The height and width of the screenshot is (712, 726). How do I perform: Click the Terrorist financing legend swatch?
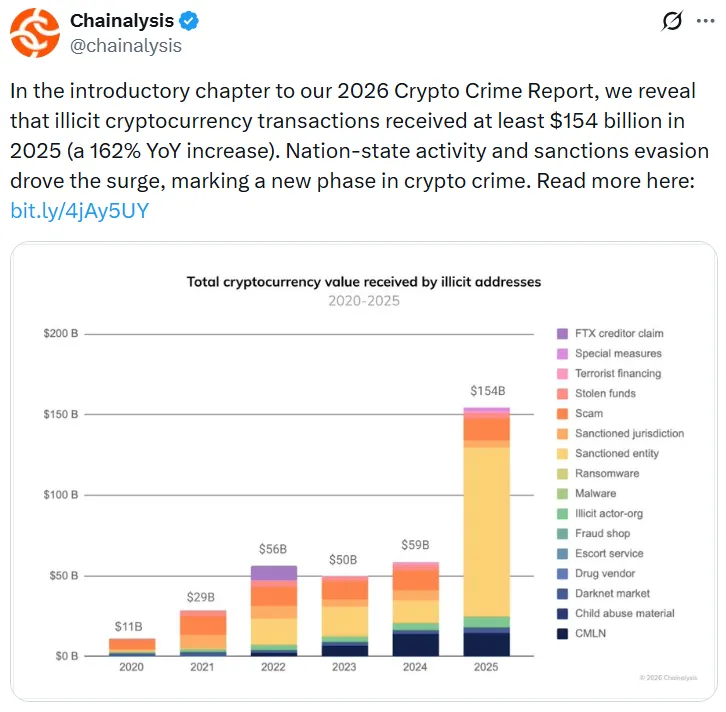pos(562,373)
